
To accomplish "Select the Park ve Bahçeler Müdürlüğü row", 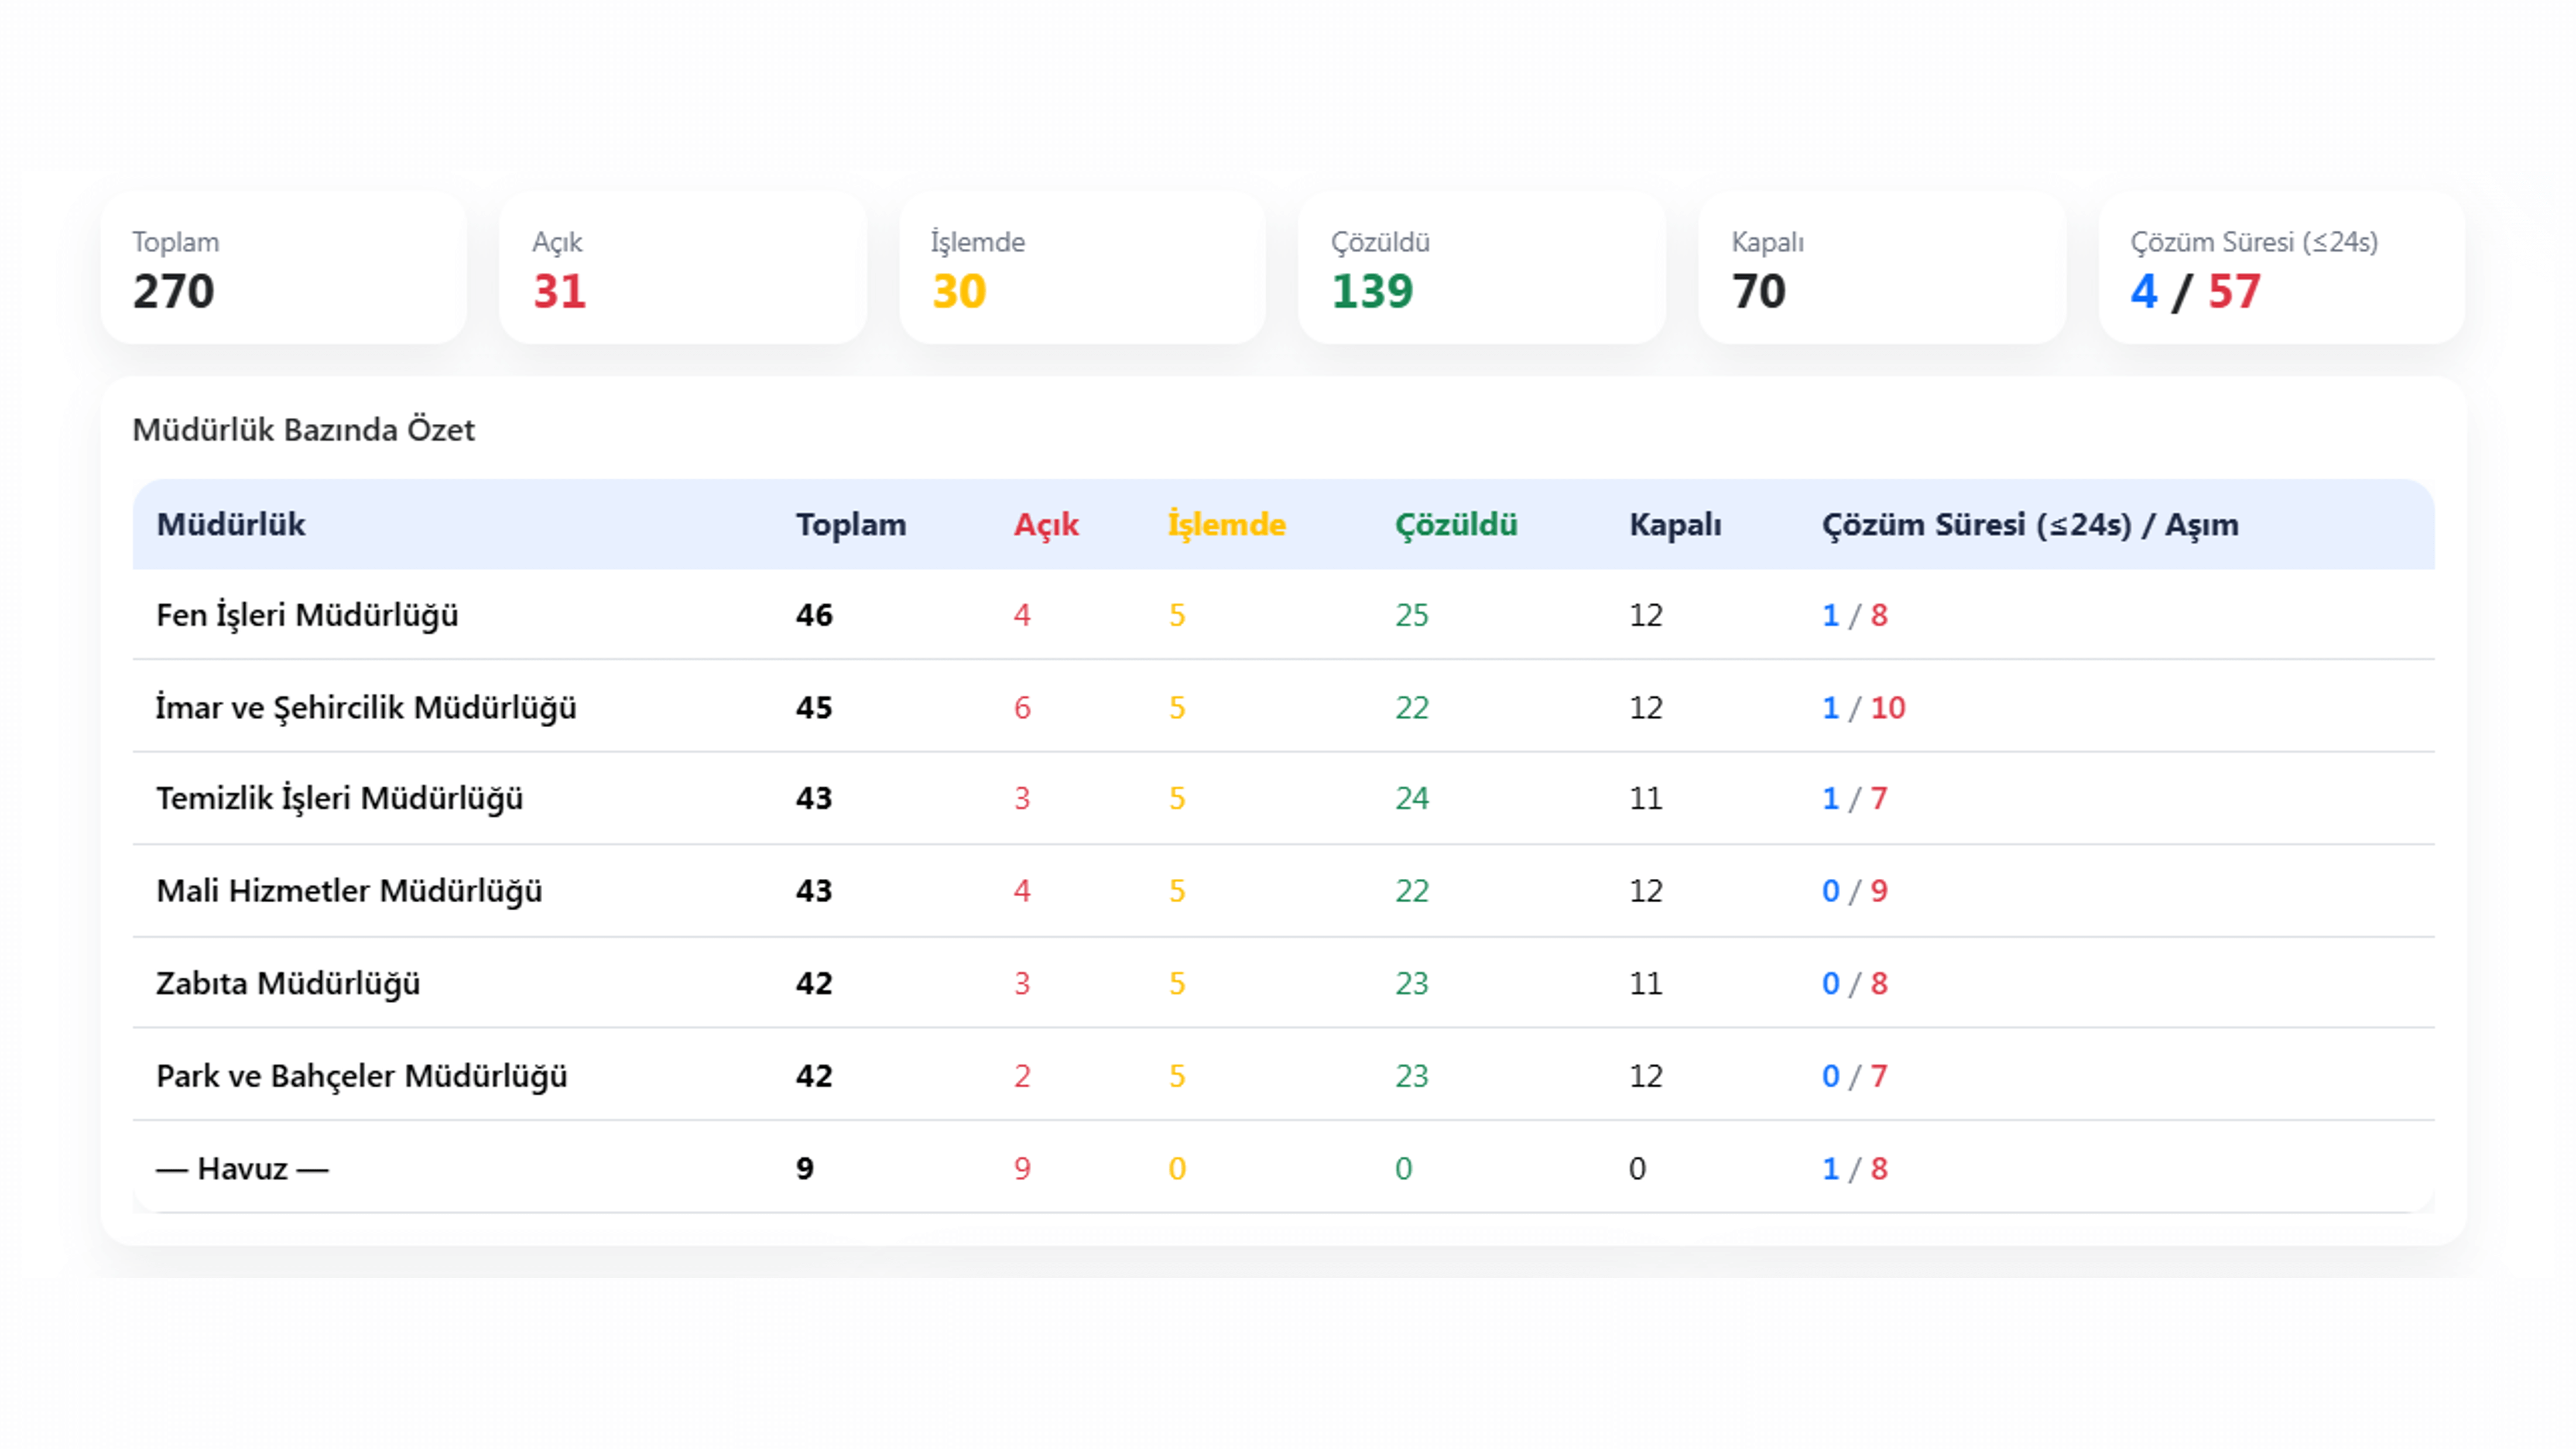I will pyautogui.click(x=362, y=1076).
